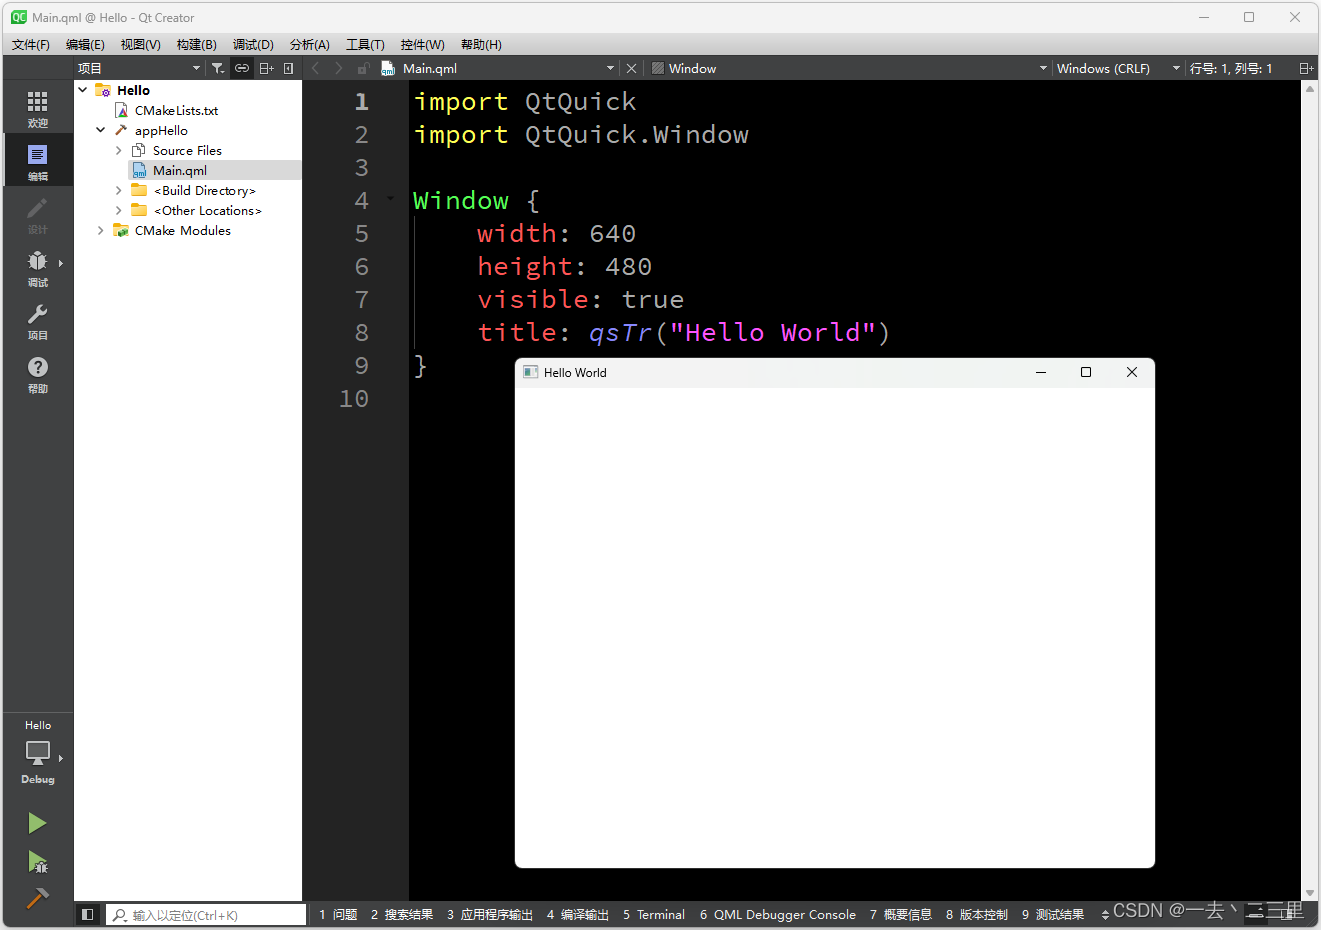Open the 构建(B) menu
Viewport: 1321px width, 930px height.
click(x=196, y=44)
